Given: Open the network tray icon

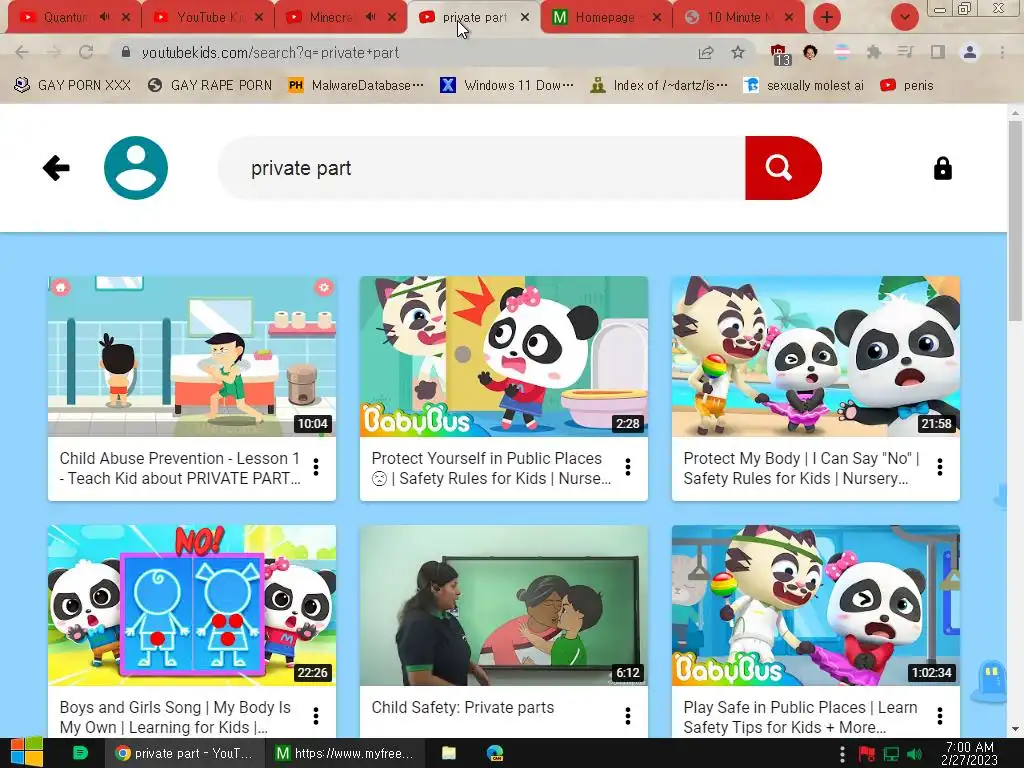Looking at the screenshot, I should 891,754.
